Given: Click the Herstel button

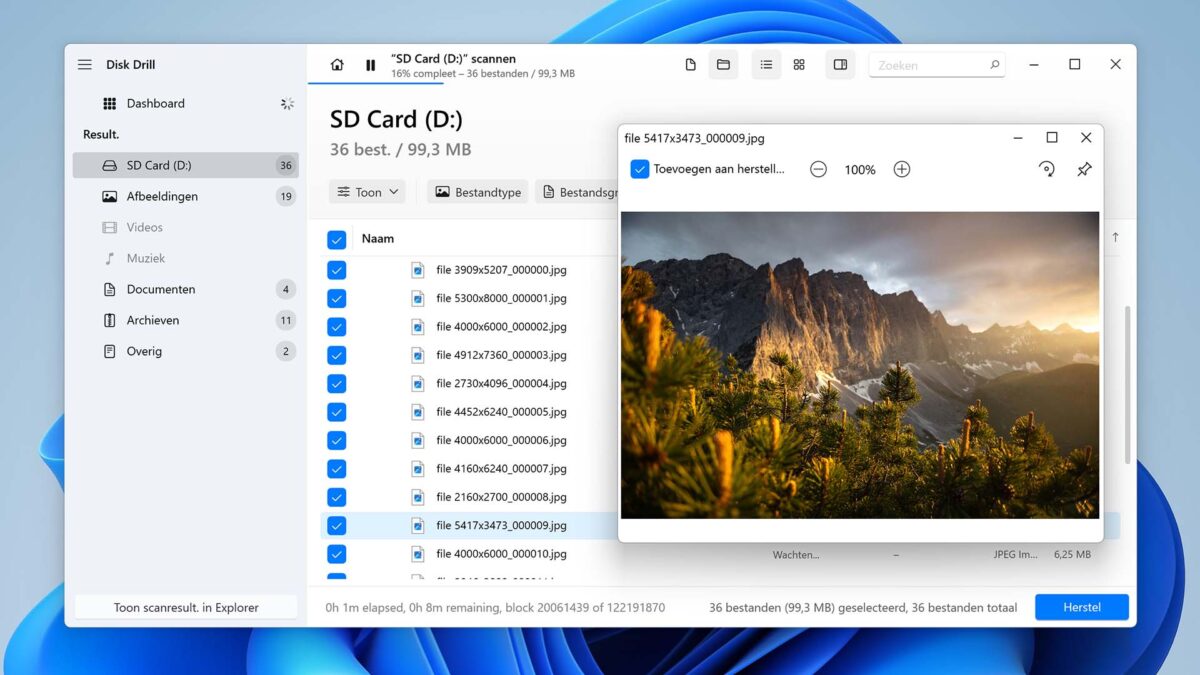Looking at the screenshot, I should point(1081,607).
